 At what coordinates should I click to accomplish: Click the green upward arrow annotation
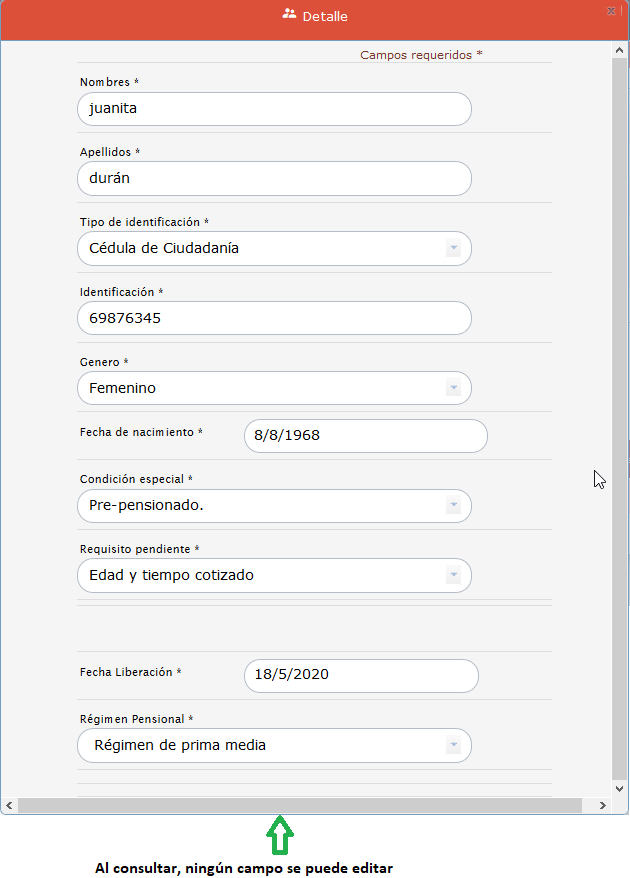[x=280, y=832]
